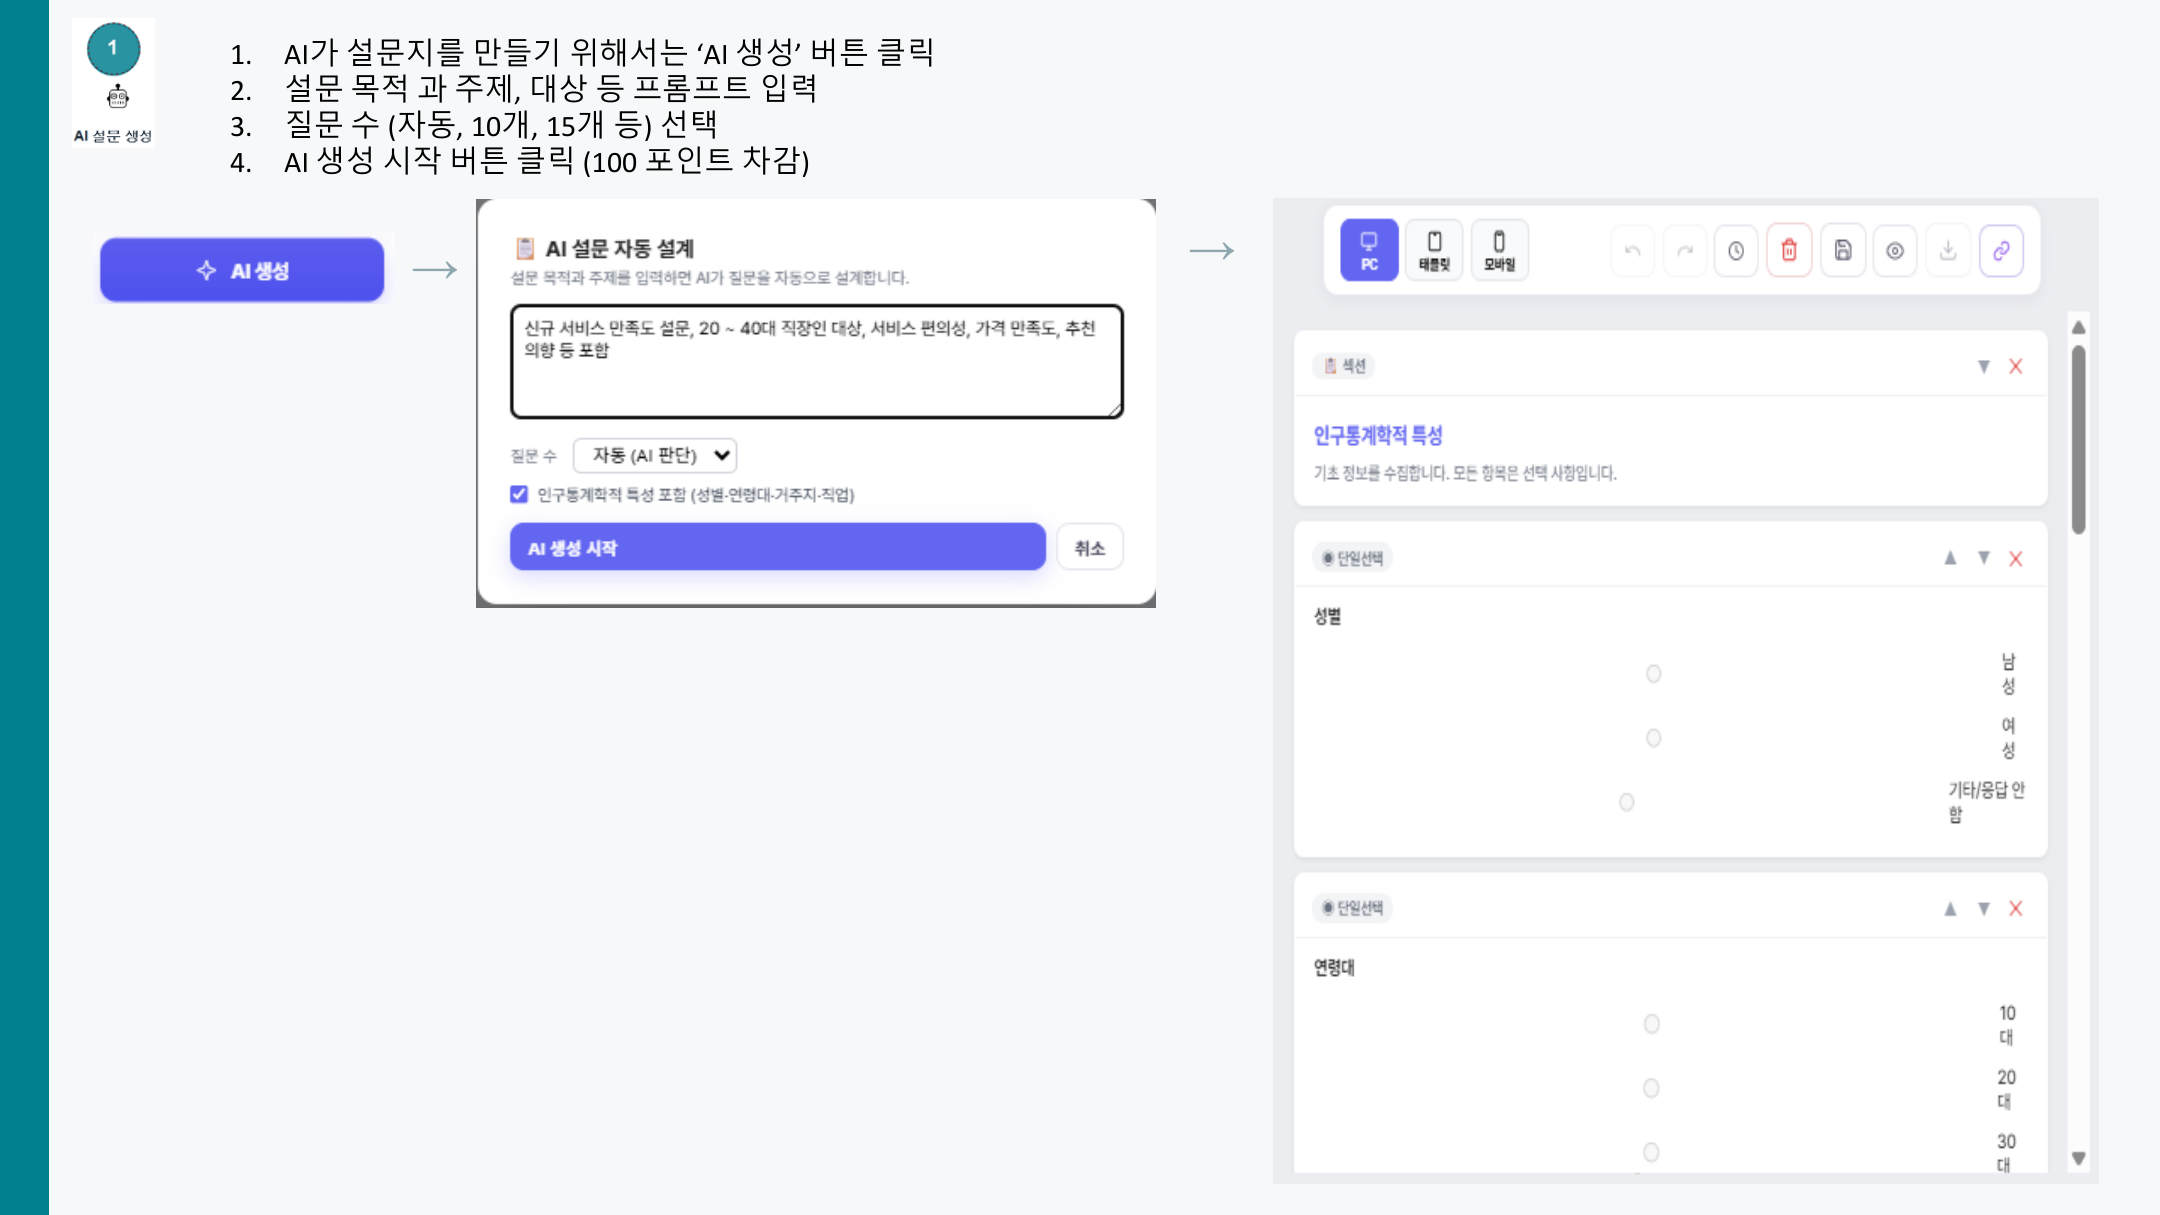Move the 성별 question down with arrow
2160x1215 pixels.
(x=1984, y=558)
